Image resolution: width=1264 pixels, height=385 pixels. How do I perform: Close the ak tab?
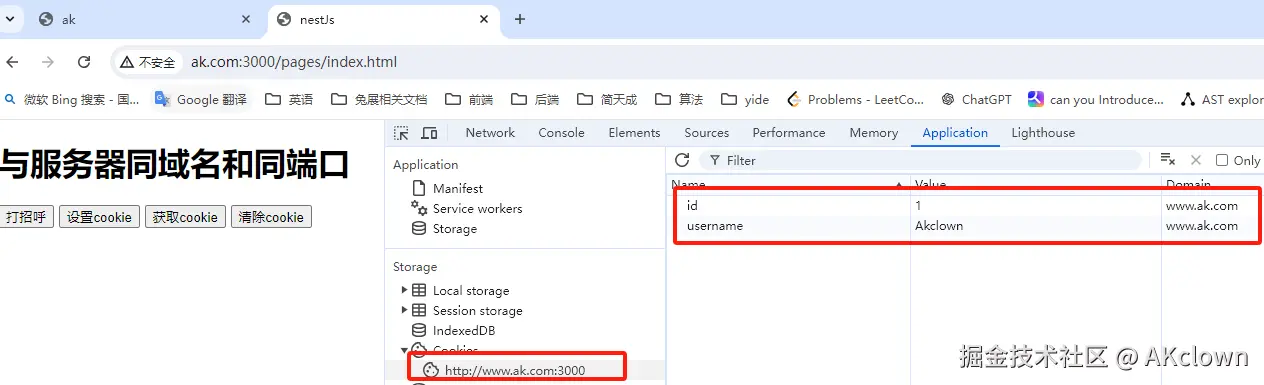point(247,19)
